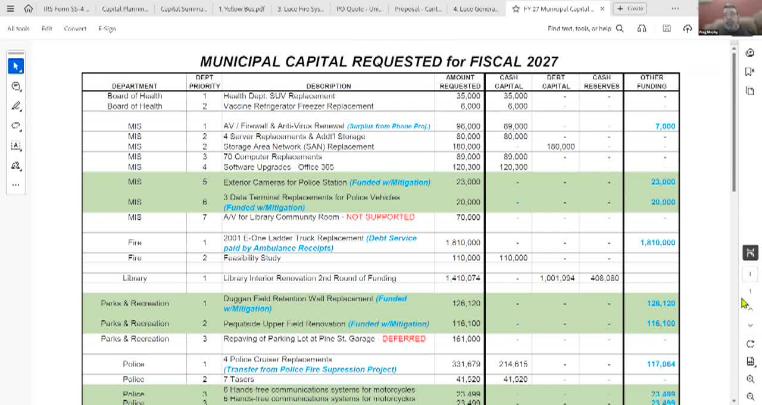The height and width of the screenshot is (405, 762).
Task: Open the All tools menu
Action: tap(18, 28)
